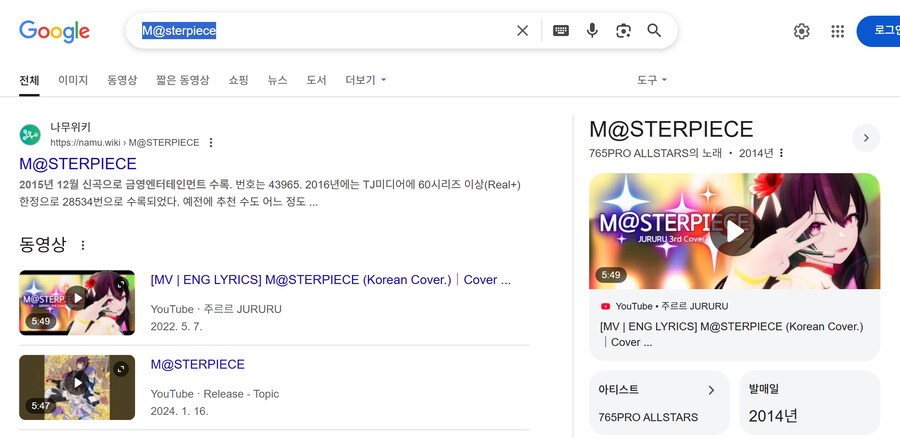Expand the 도구 tools dropdown
This screenshot has height=438, width=900.
tap(651, 80)
